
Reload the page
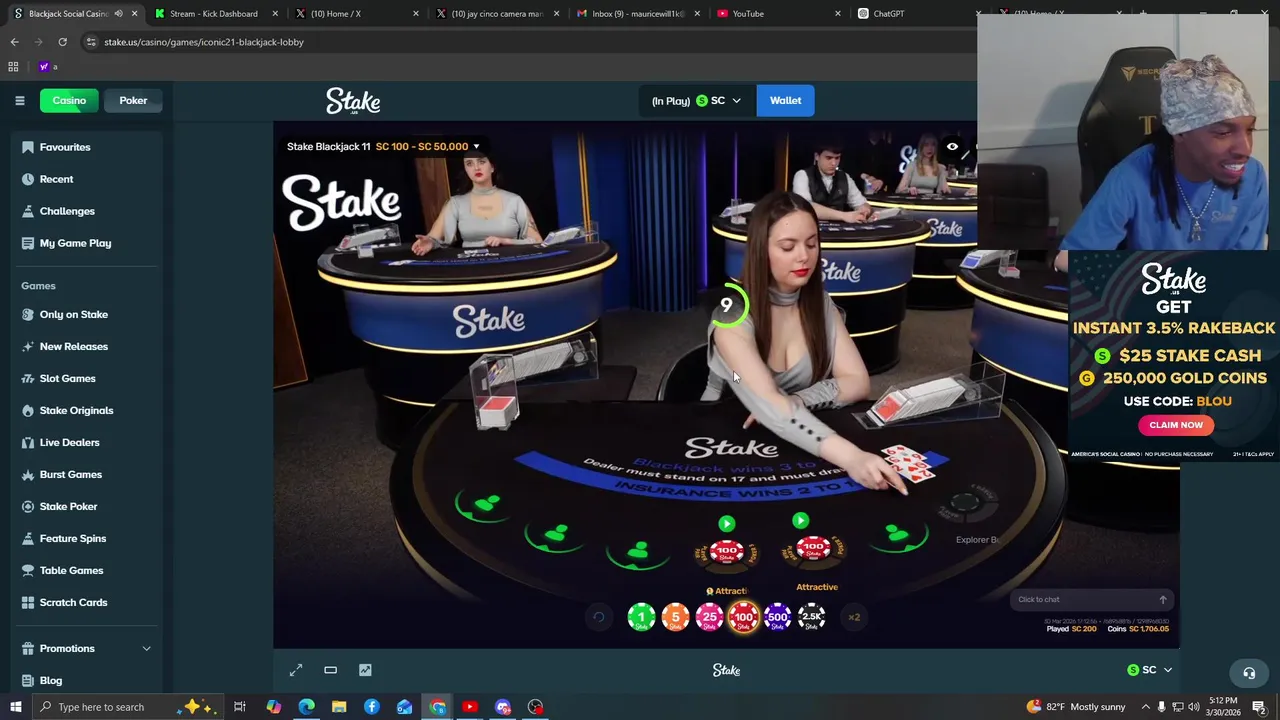(x=62, y=42)
